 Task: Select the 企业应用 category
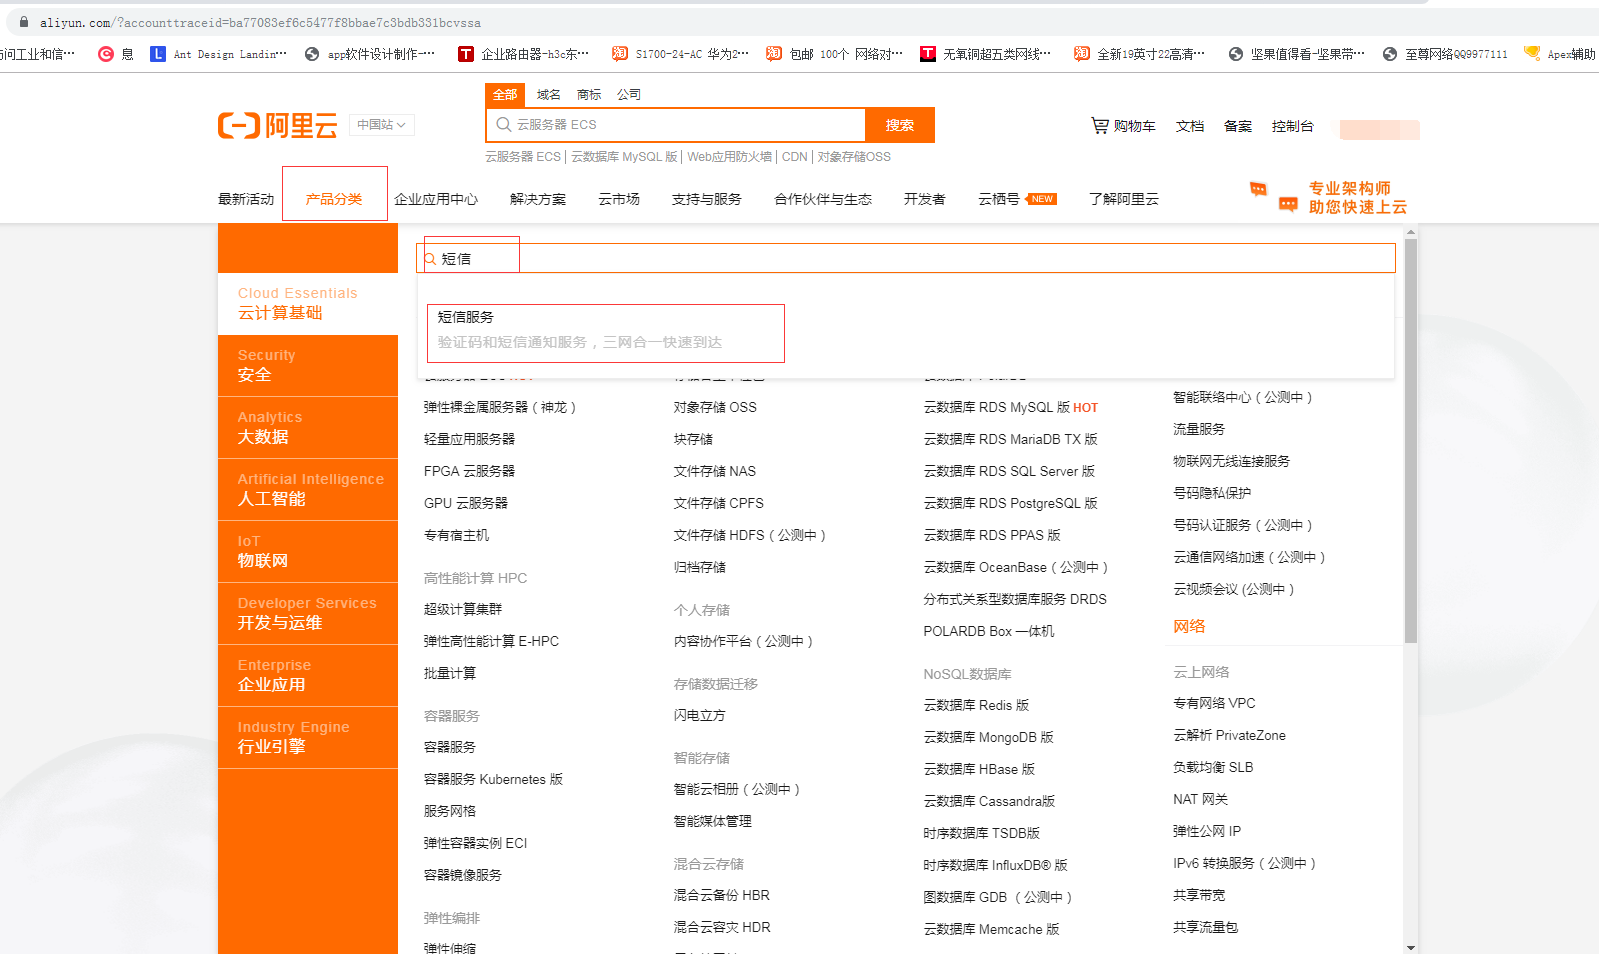(308, 676)
